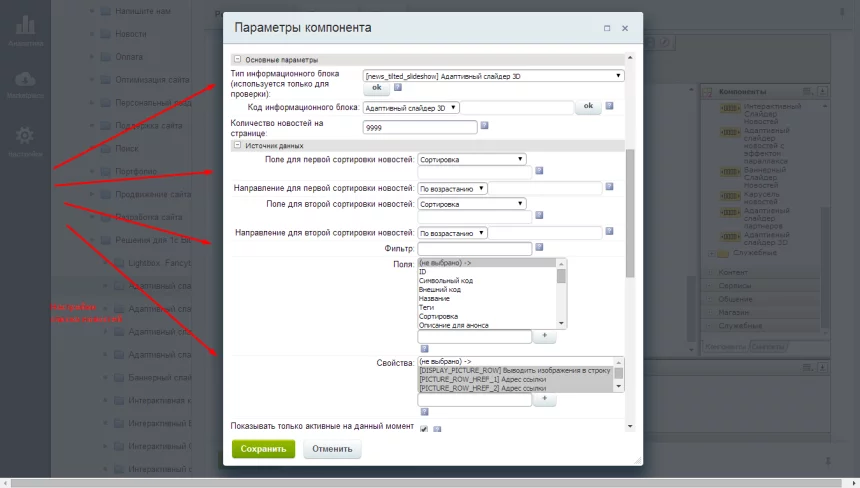
Task: Click help icon for first sort direction
Action: click(x=611, y=187)
